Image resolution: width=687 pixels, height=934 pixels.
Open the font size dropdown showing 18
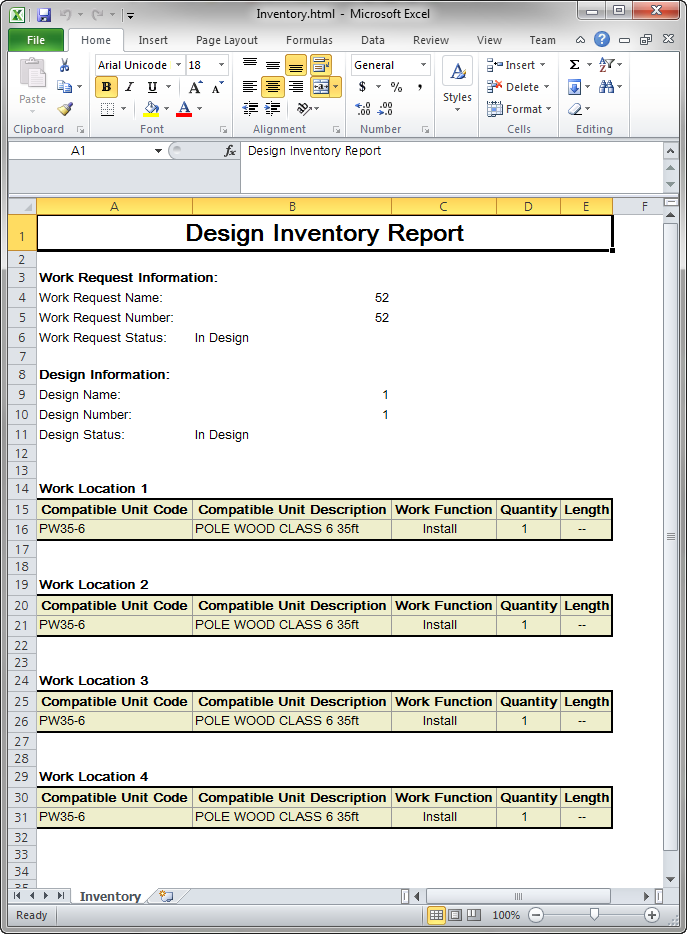click(206, 65)
